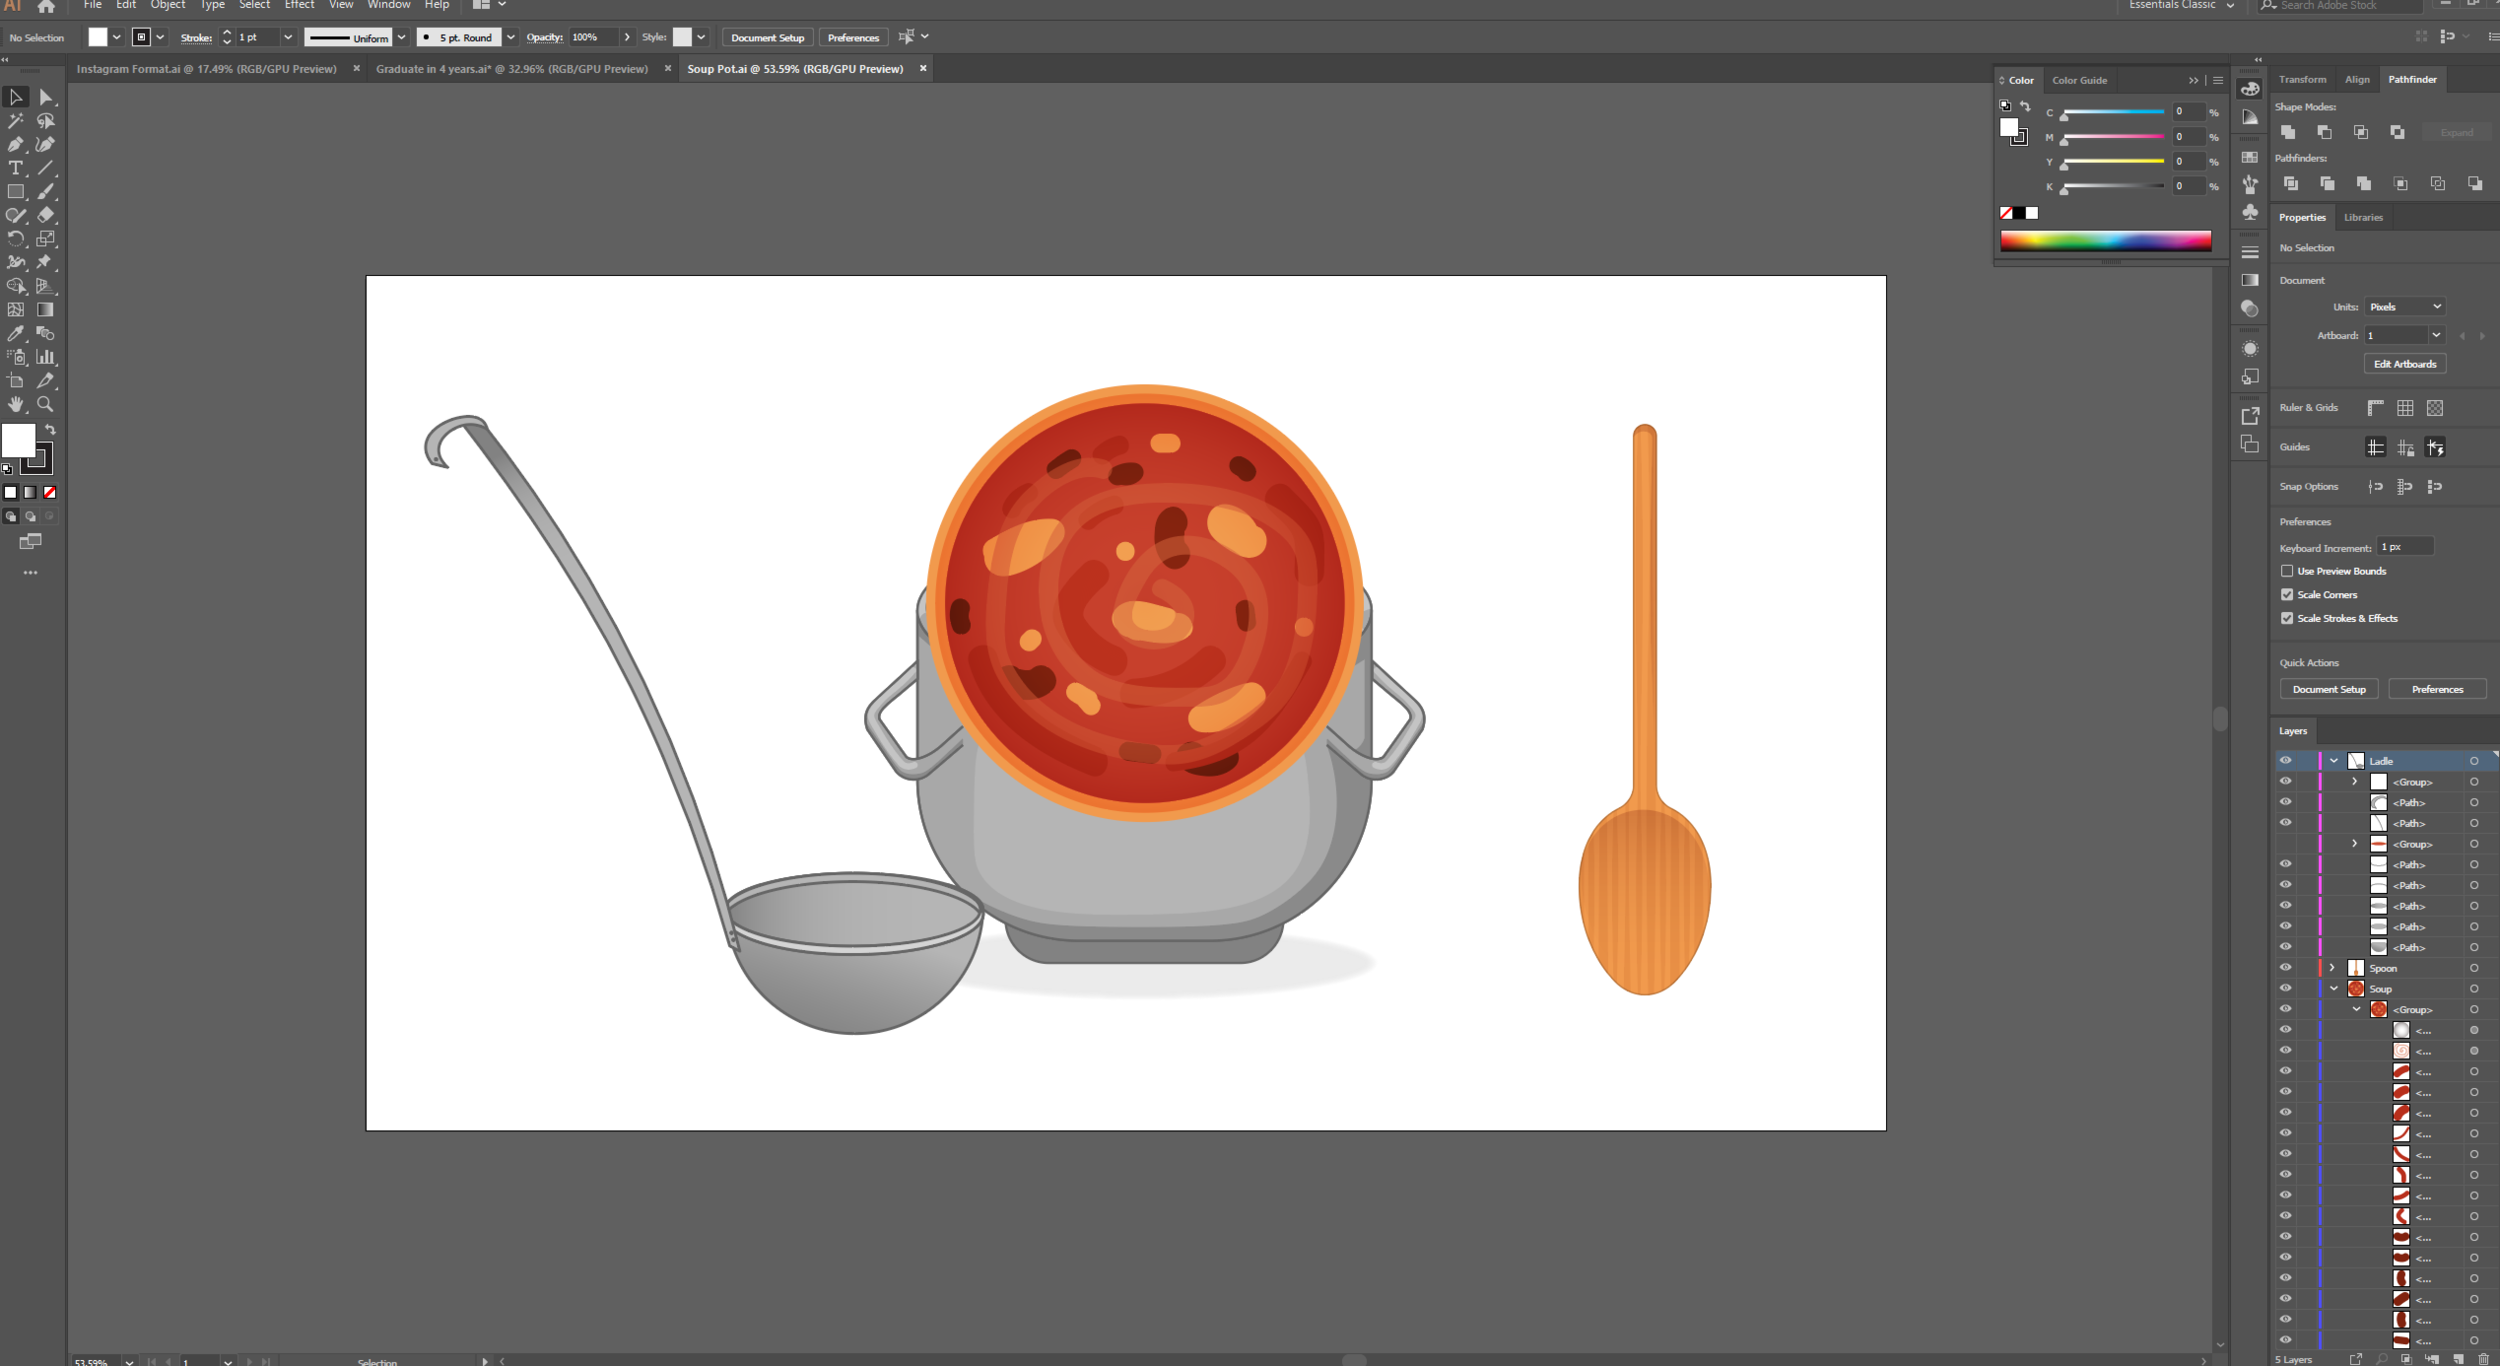The height and width of the screenshot is (1366, 2500).
Task: Enable Use Preview Bounds checkbox
Action: pyautogui.click(x=2287, y=571)
